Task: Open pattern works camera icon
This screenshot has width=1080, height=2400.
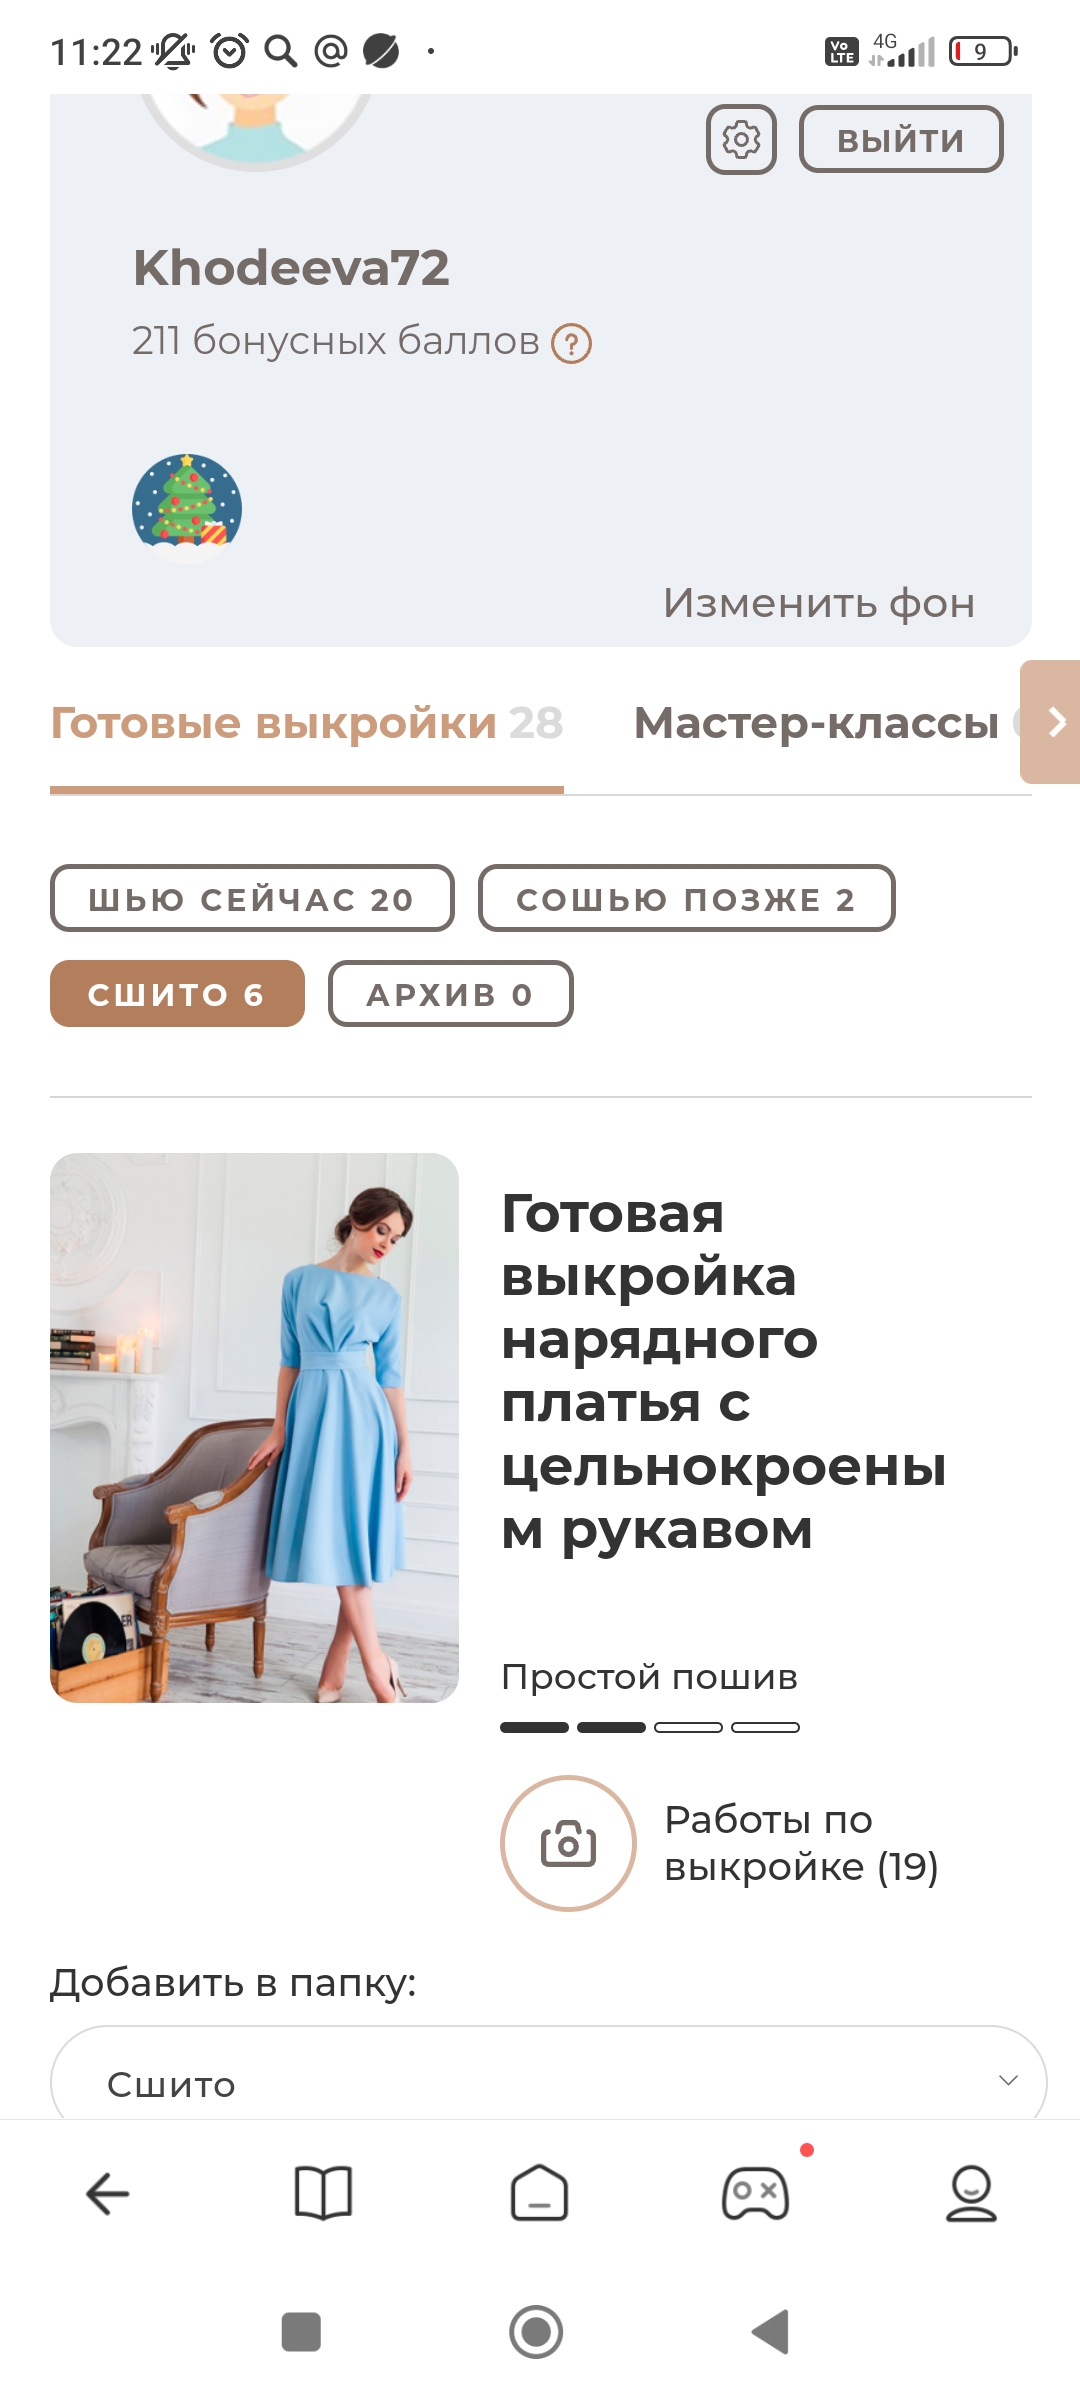Action: (568, 1843)
